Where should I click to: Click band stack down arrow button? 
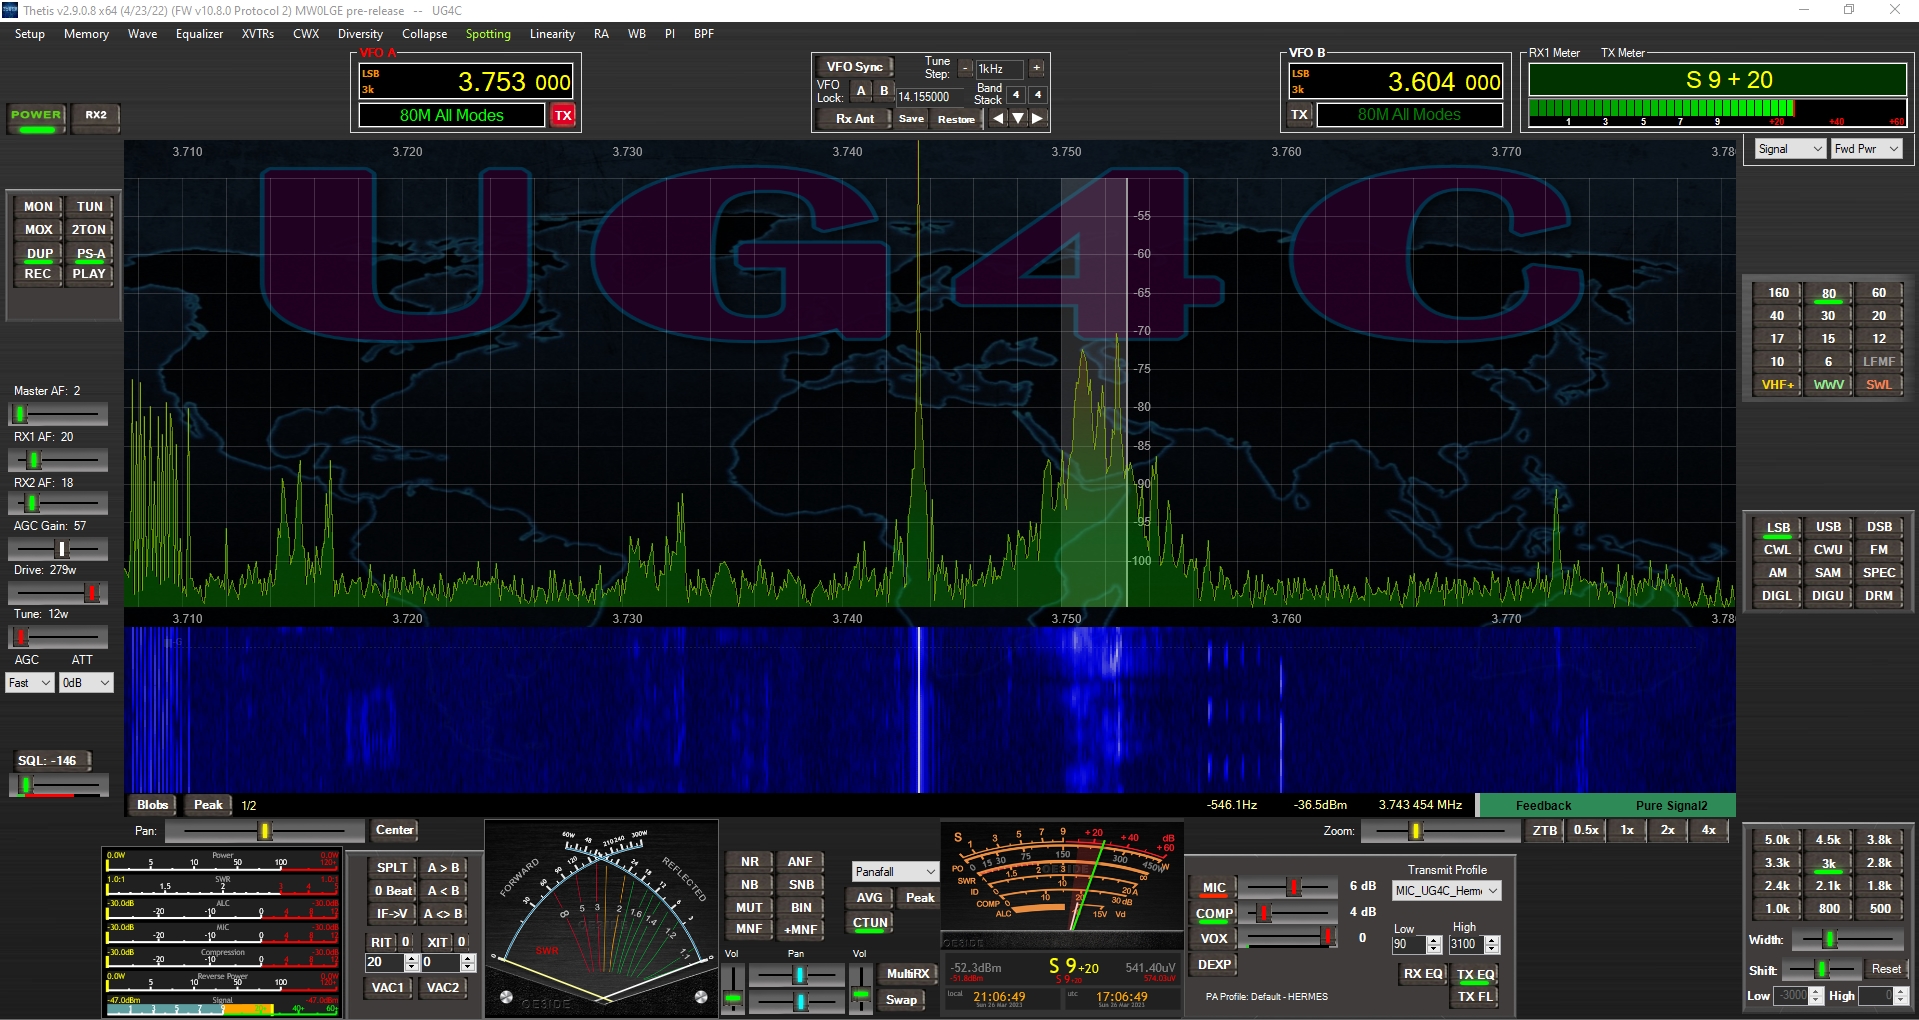tap(1018, 118)
